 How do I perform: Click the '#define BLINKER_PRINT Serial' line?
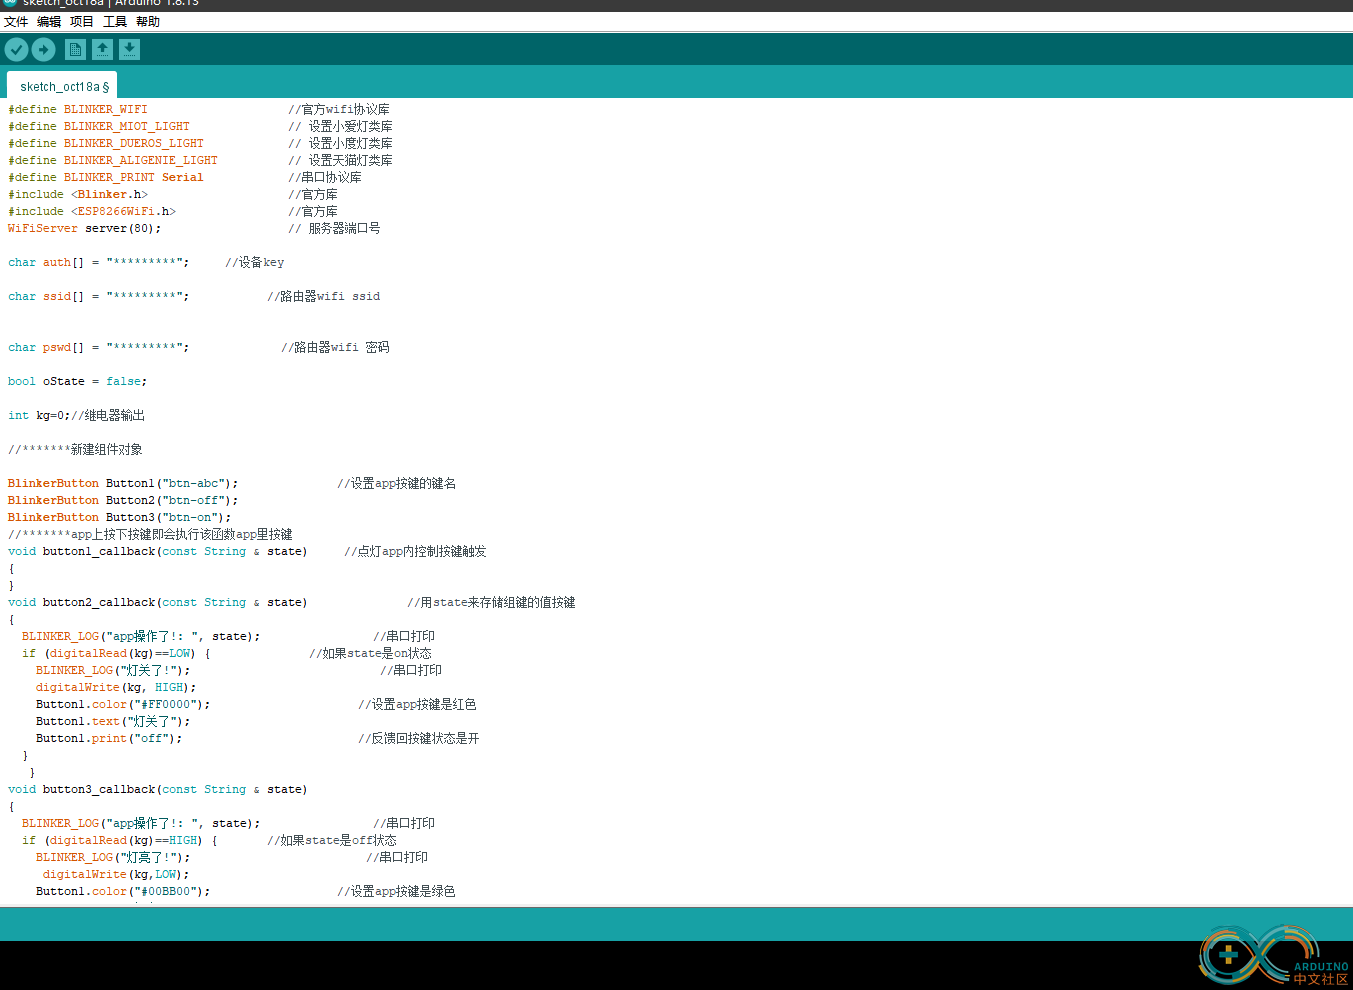(106, 178)
